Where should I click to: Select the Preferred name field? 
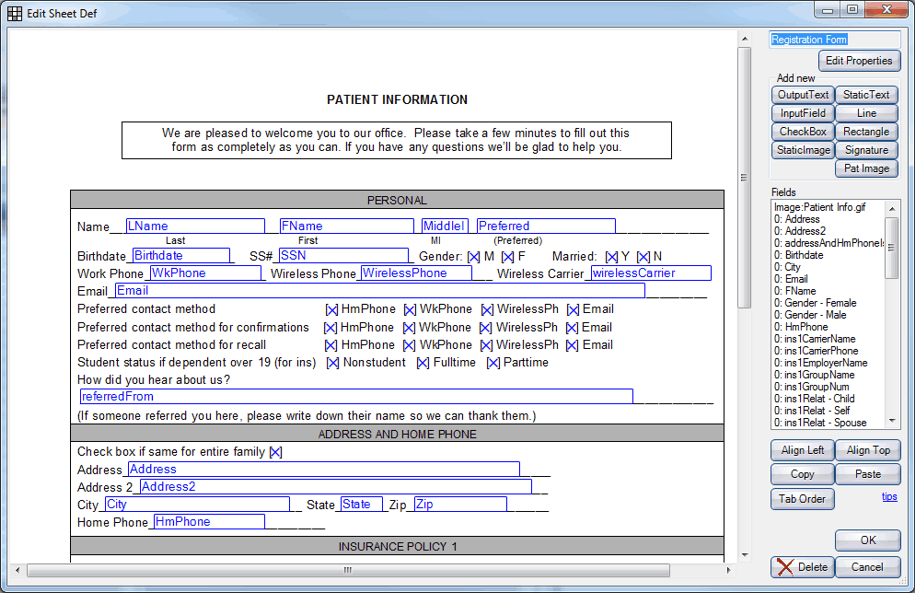pyautogui.click(x=546, y=226)
